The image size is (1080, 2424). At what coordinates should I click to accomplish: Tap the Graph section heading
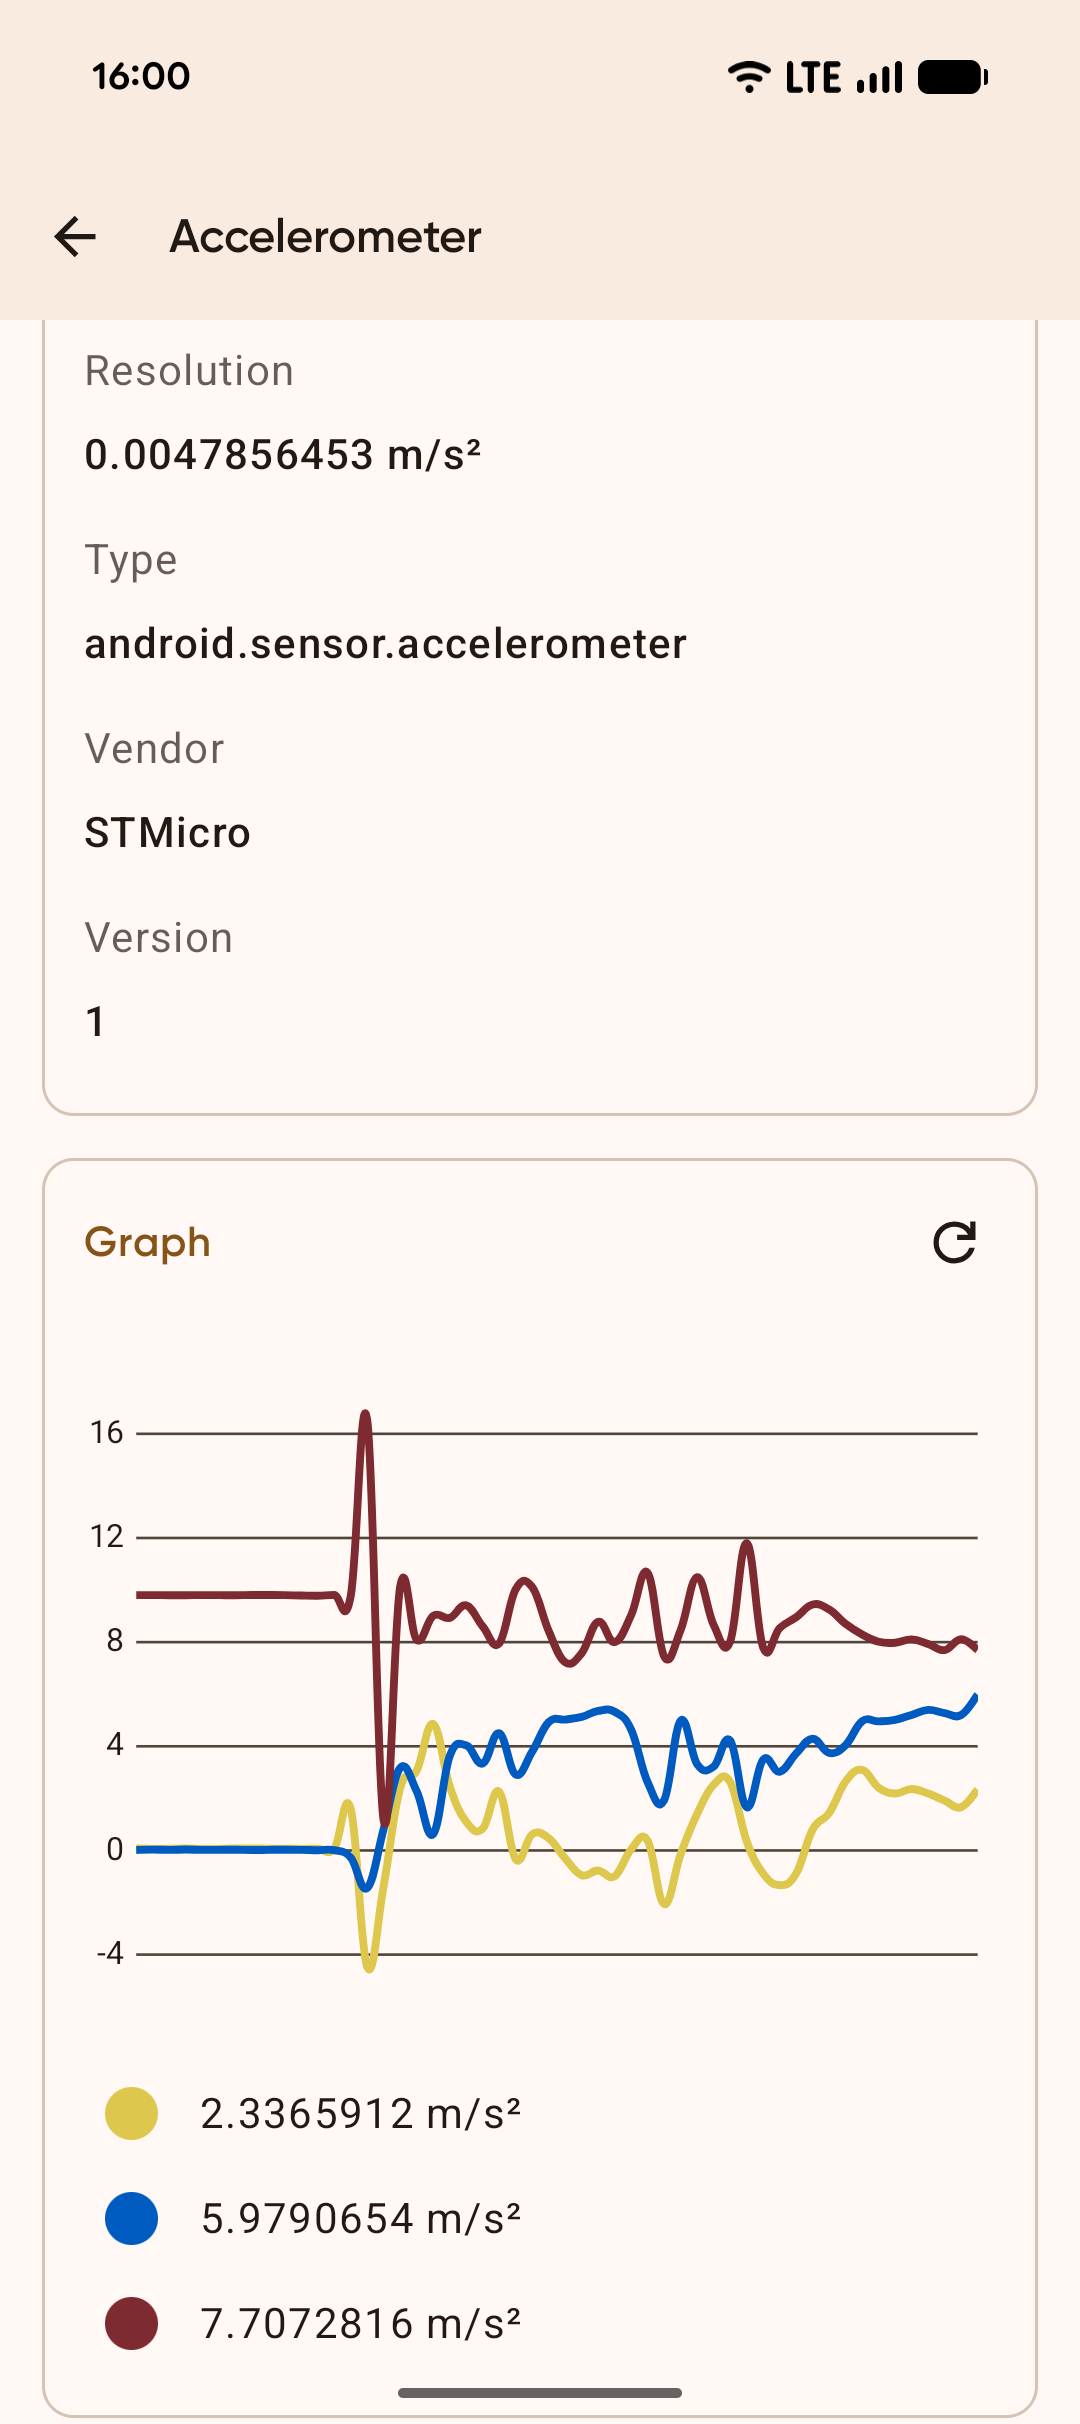[x=148, y=1243]
